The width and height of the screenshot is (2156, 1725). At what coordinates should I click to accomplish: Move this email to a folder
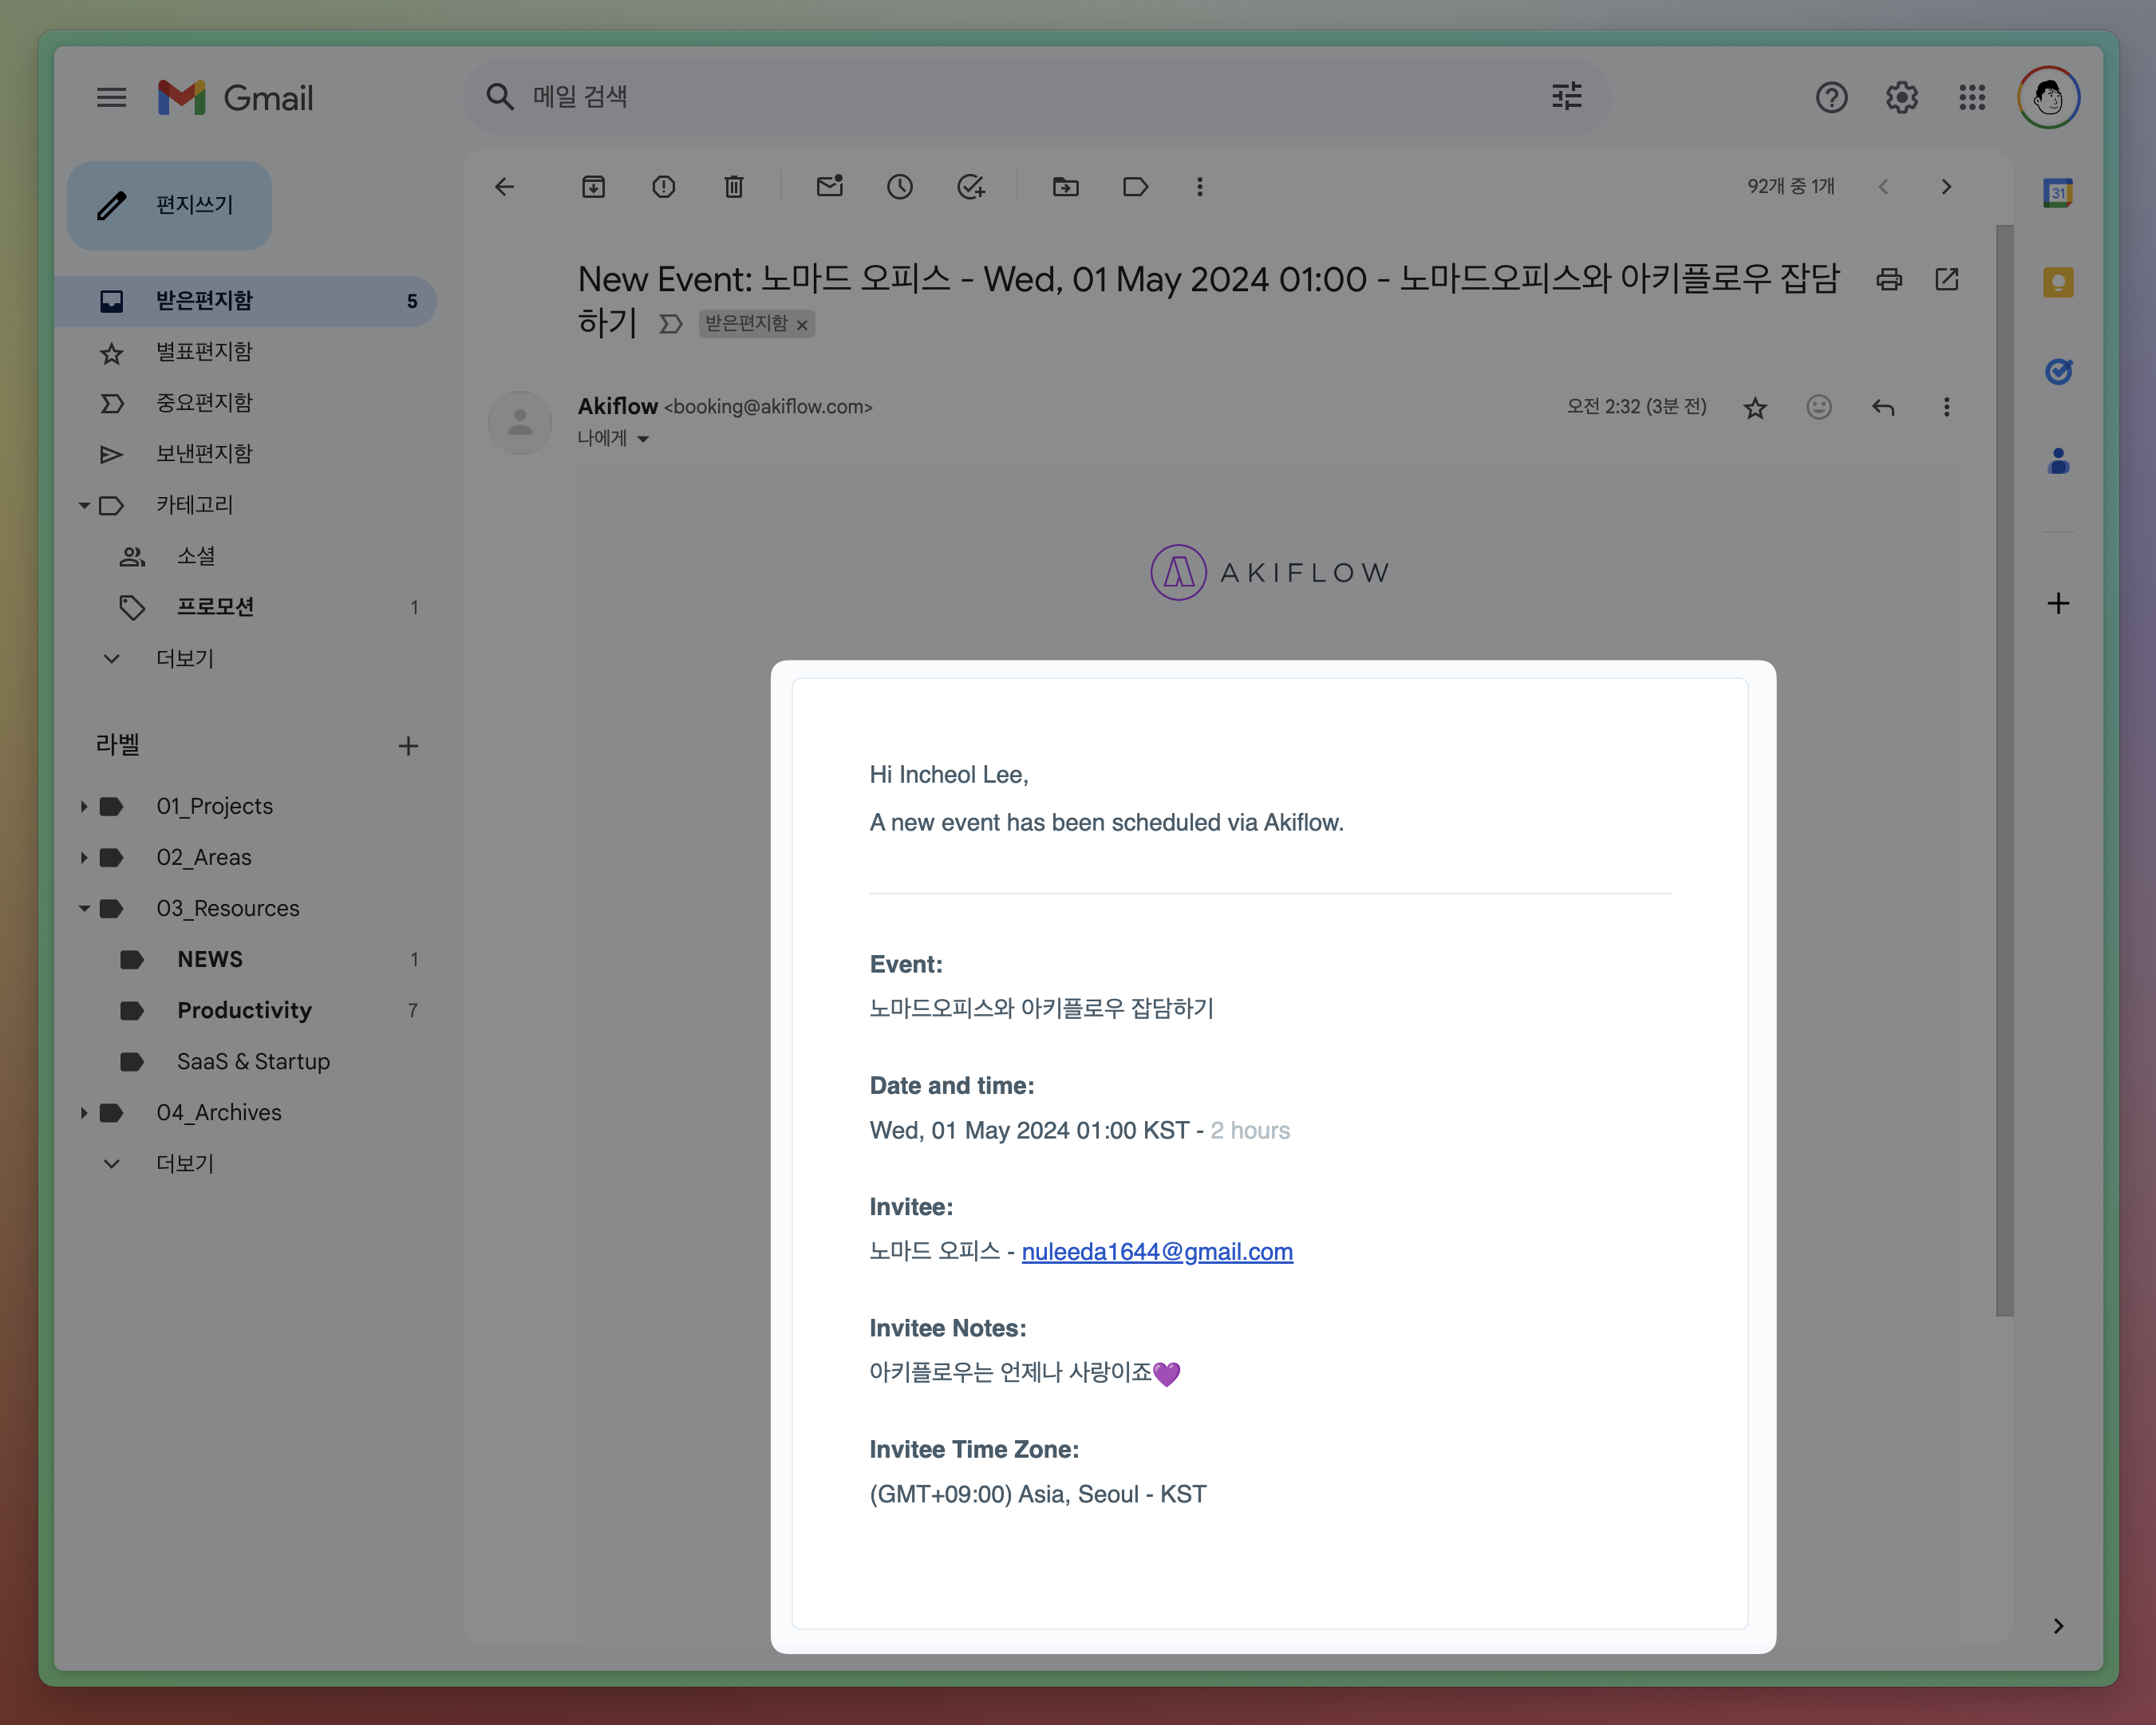pyautogui.click(x=1065, y=187)
